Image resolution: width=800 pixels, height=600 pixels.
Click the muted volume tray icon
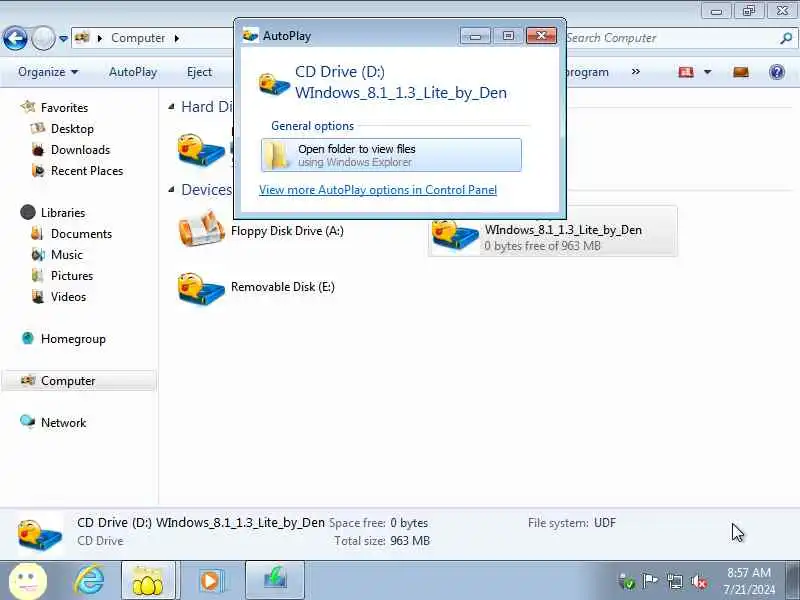coord(699,581)
